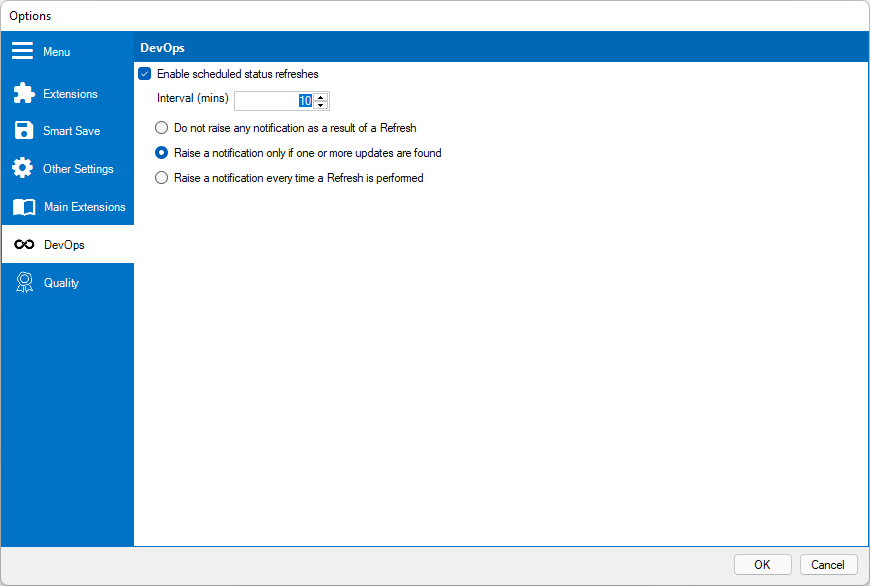This screenshot has height=586, width=870.
Task: Click the Main Extensions book icon
Action: 24,207
